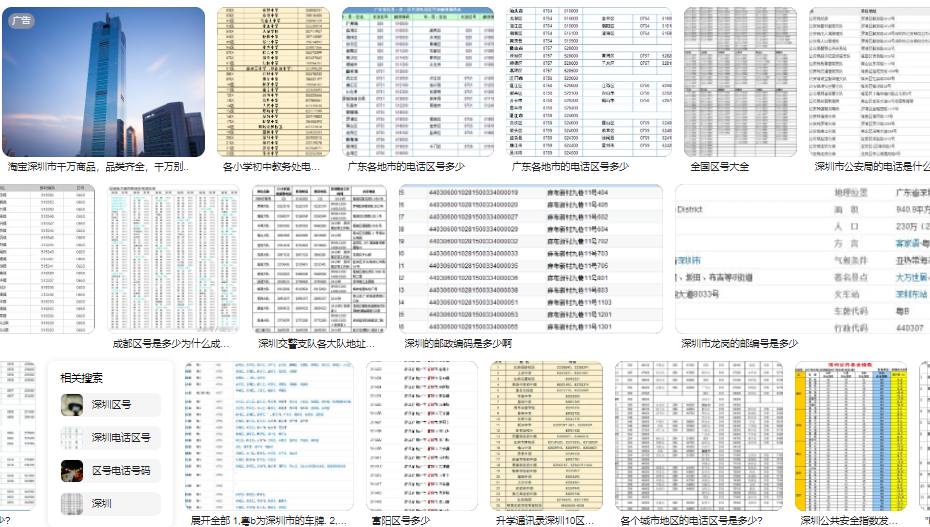930x527 pixels.
Task: Select the 深圳电话区号 related search thumbnail icon
Action: click(x=72, y=437)
